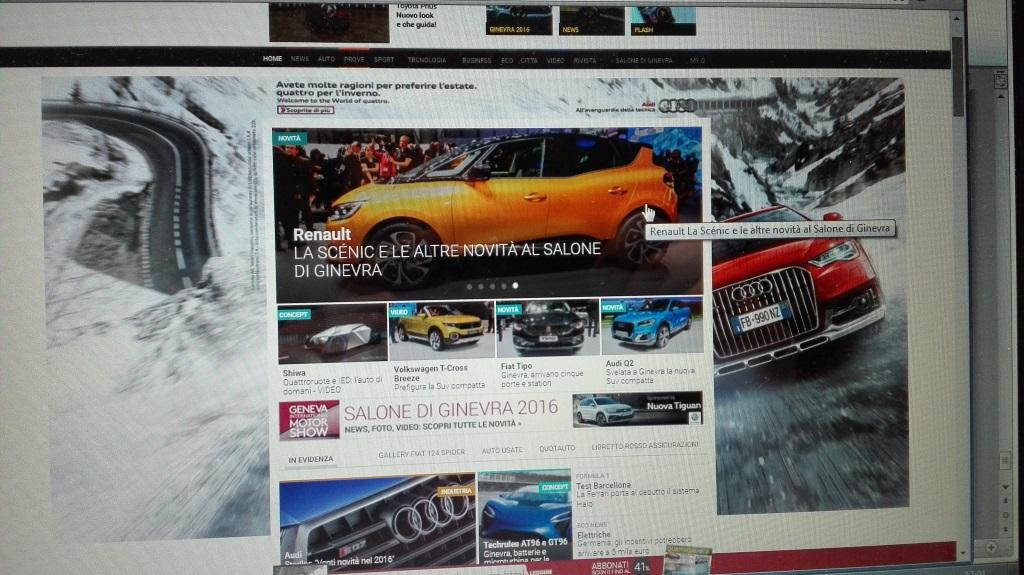Image resolution: width=1024 pixels, height=575 pixels.
Task: Click the vertical scrollbar thumb
Action: [x=958, y=75]
